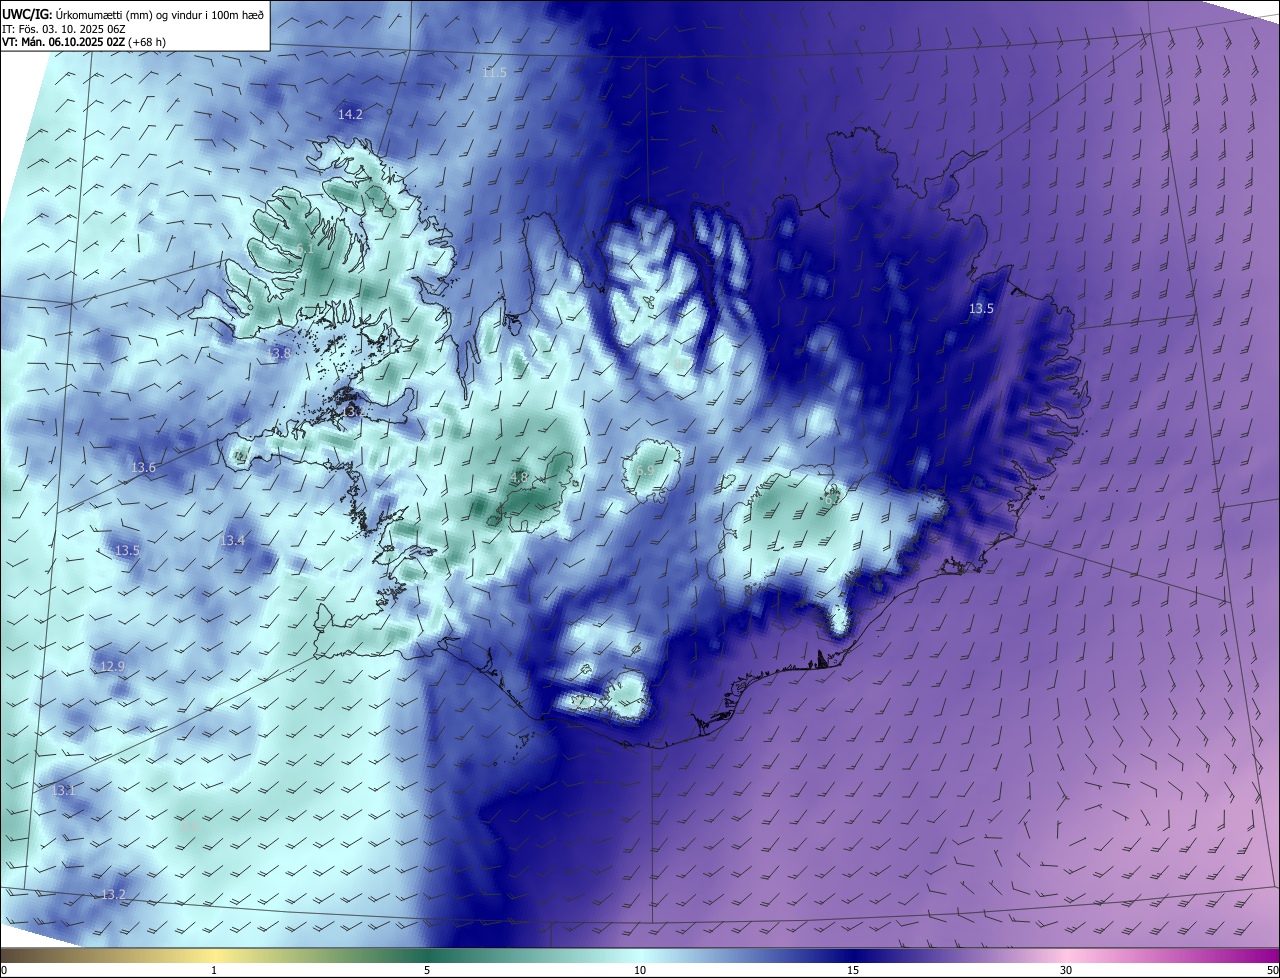Click the 13.5 value over the southwest ocean
Viewport: 1280px width, 978px height.
pos(127,551)
